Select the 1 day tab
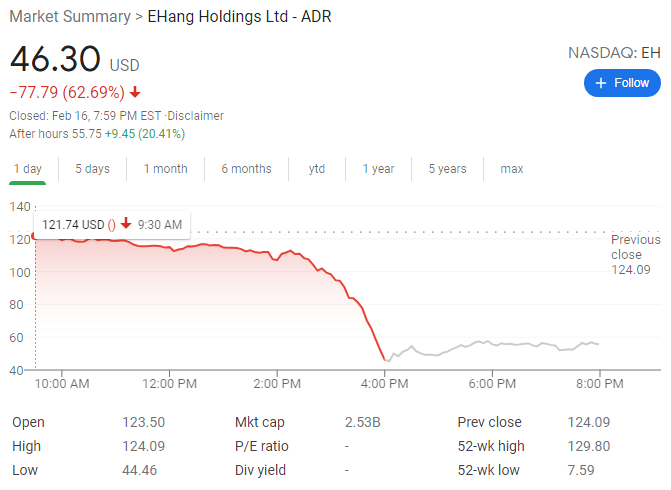The image size is (671, 490). [28, 169]
